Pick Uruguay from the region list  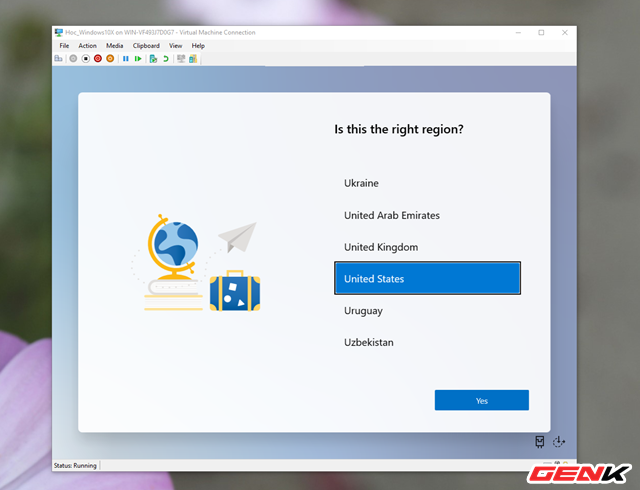point(427,311)
